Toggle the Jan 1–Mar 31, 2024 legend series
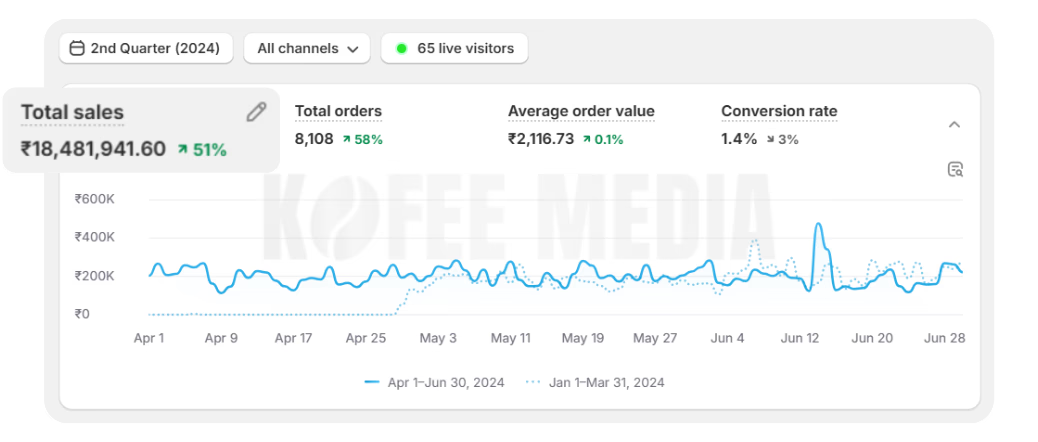This screenshot has width=1038, height=442. [595, 382]
